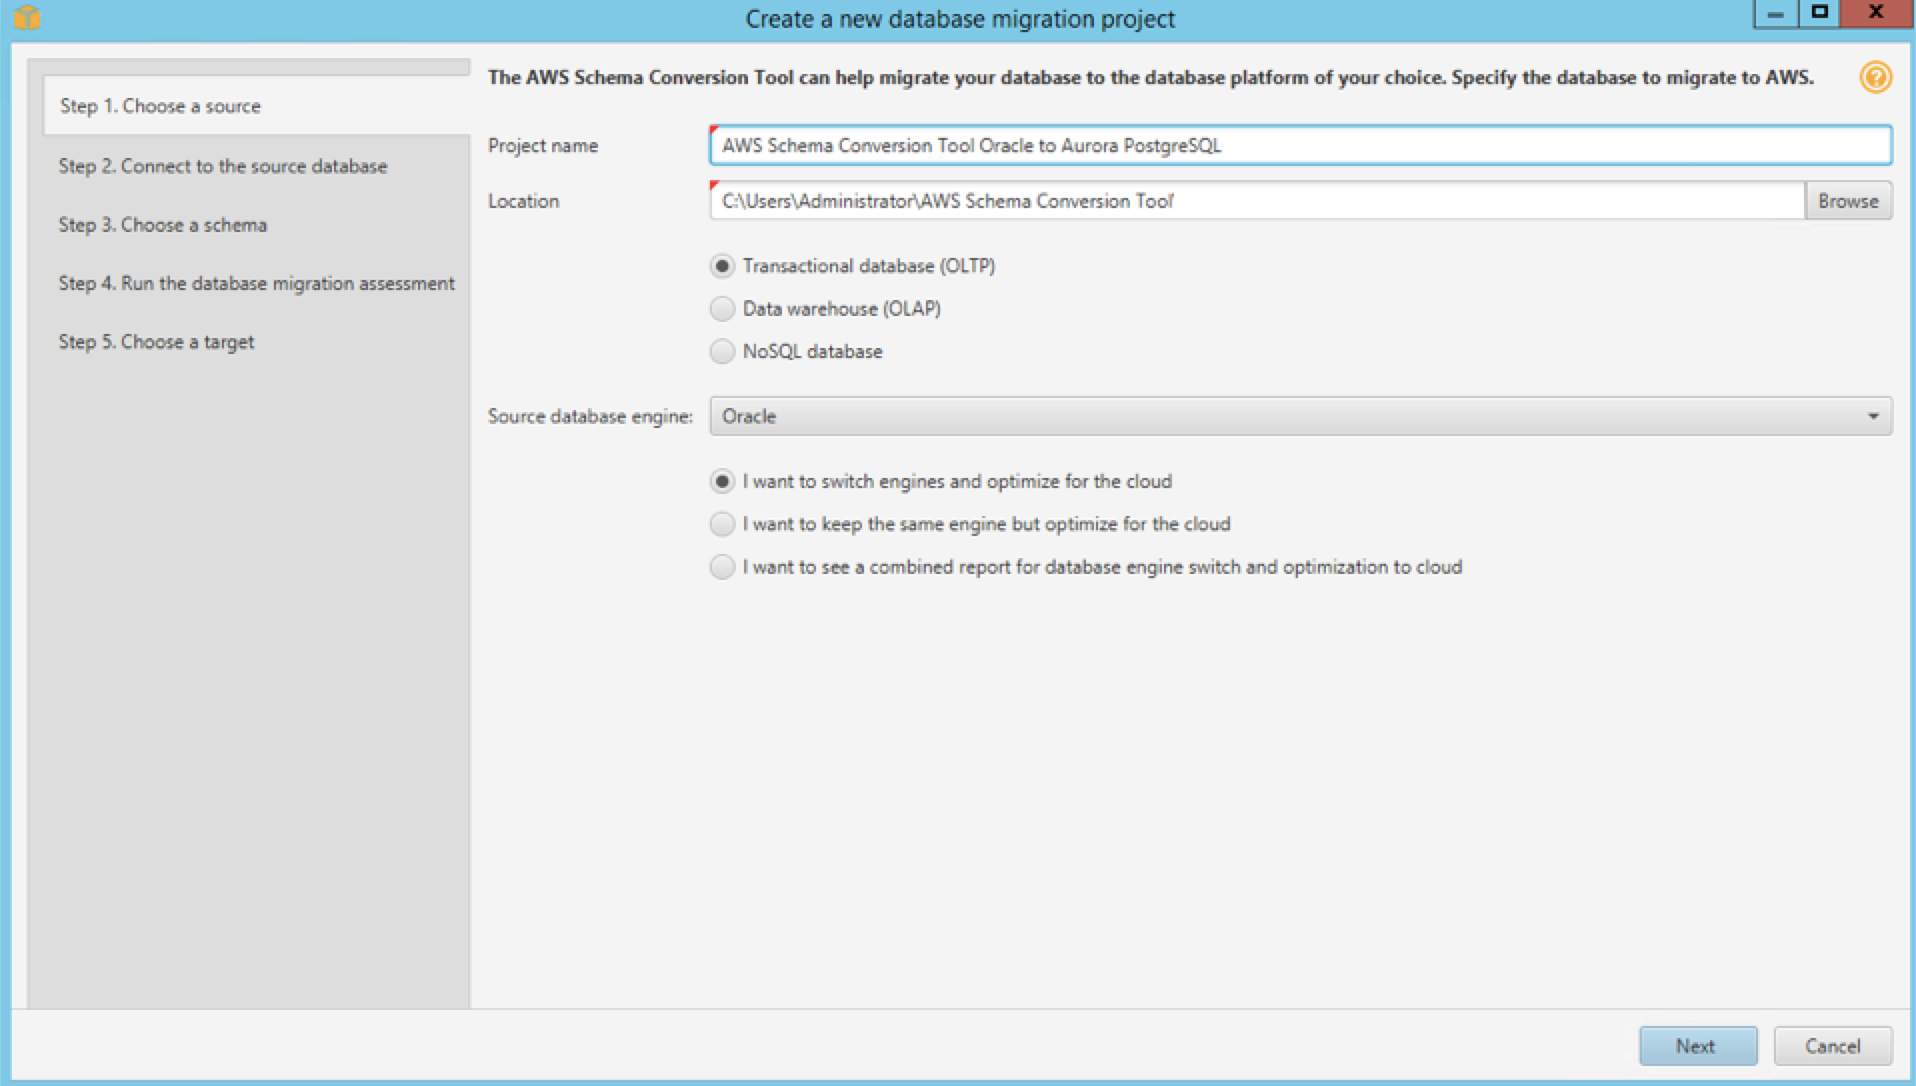Click into the Location path field
1916x1086 pixels.
pyautogui.click(x=1257, y=201)
